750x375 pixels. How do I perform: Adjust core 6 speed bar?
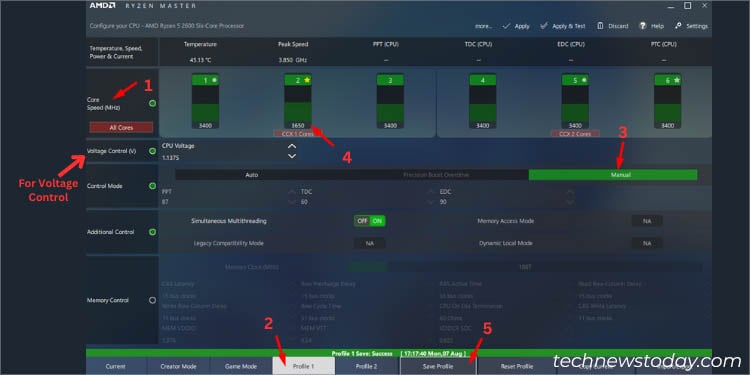pyautogui.click(x=668, y=101)
